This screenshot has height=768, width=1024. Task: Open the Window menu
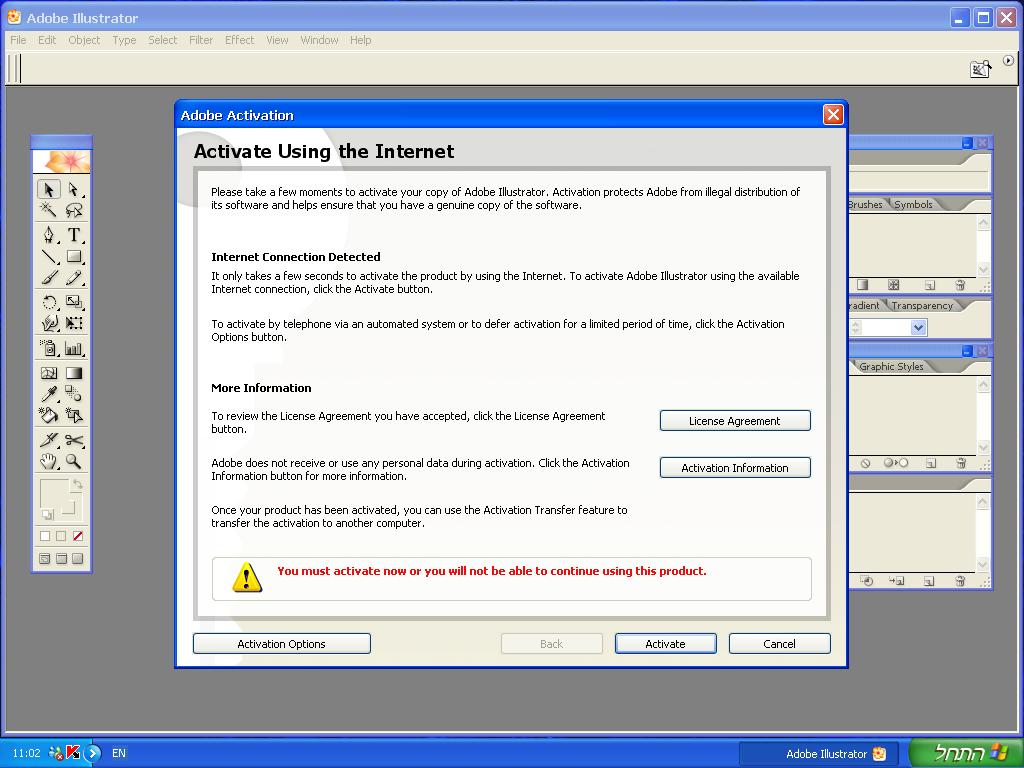[319, 40]
